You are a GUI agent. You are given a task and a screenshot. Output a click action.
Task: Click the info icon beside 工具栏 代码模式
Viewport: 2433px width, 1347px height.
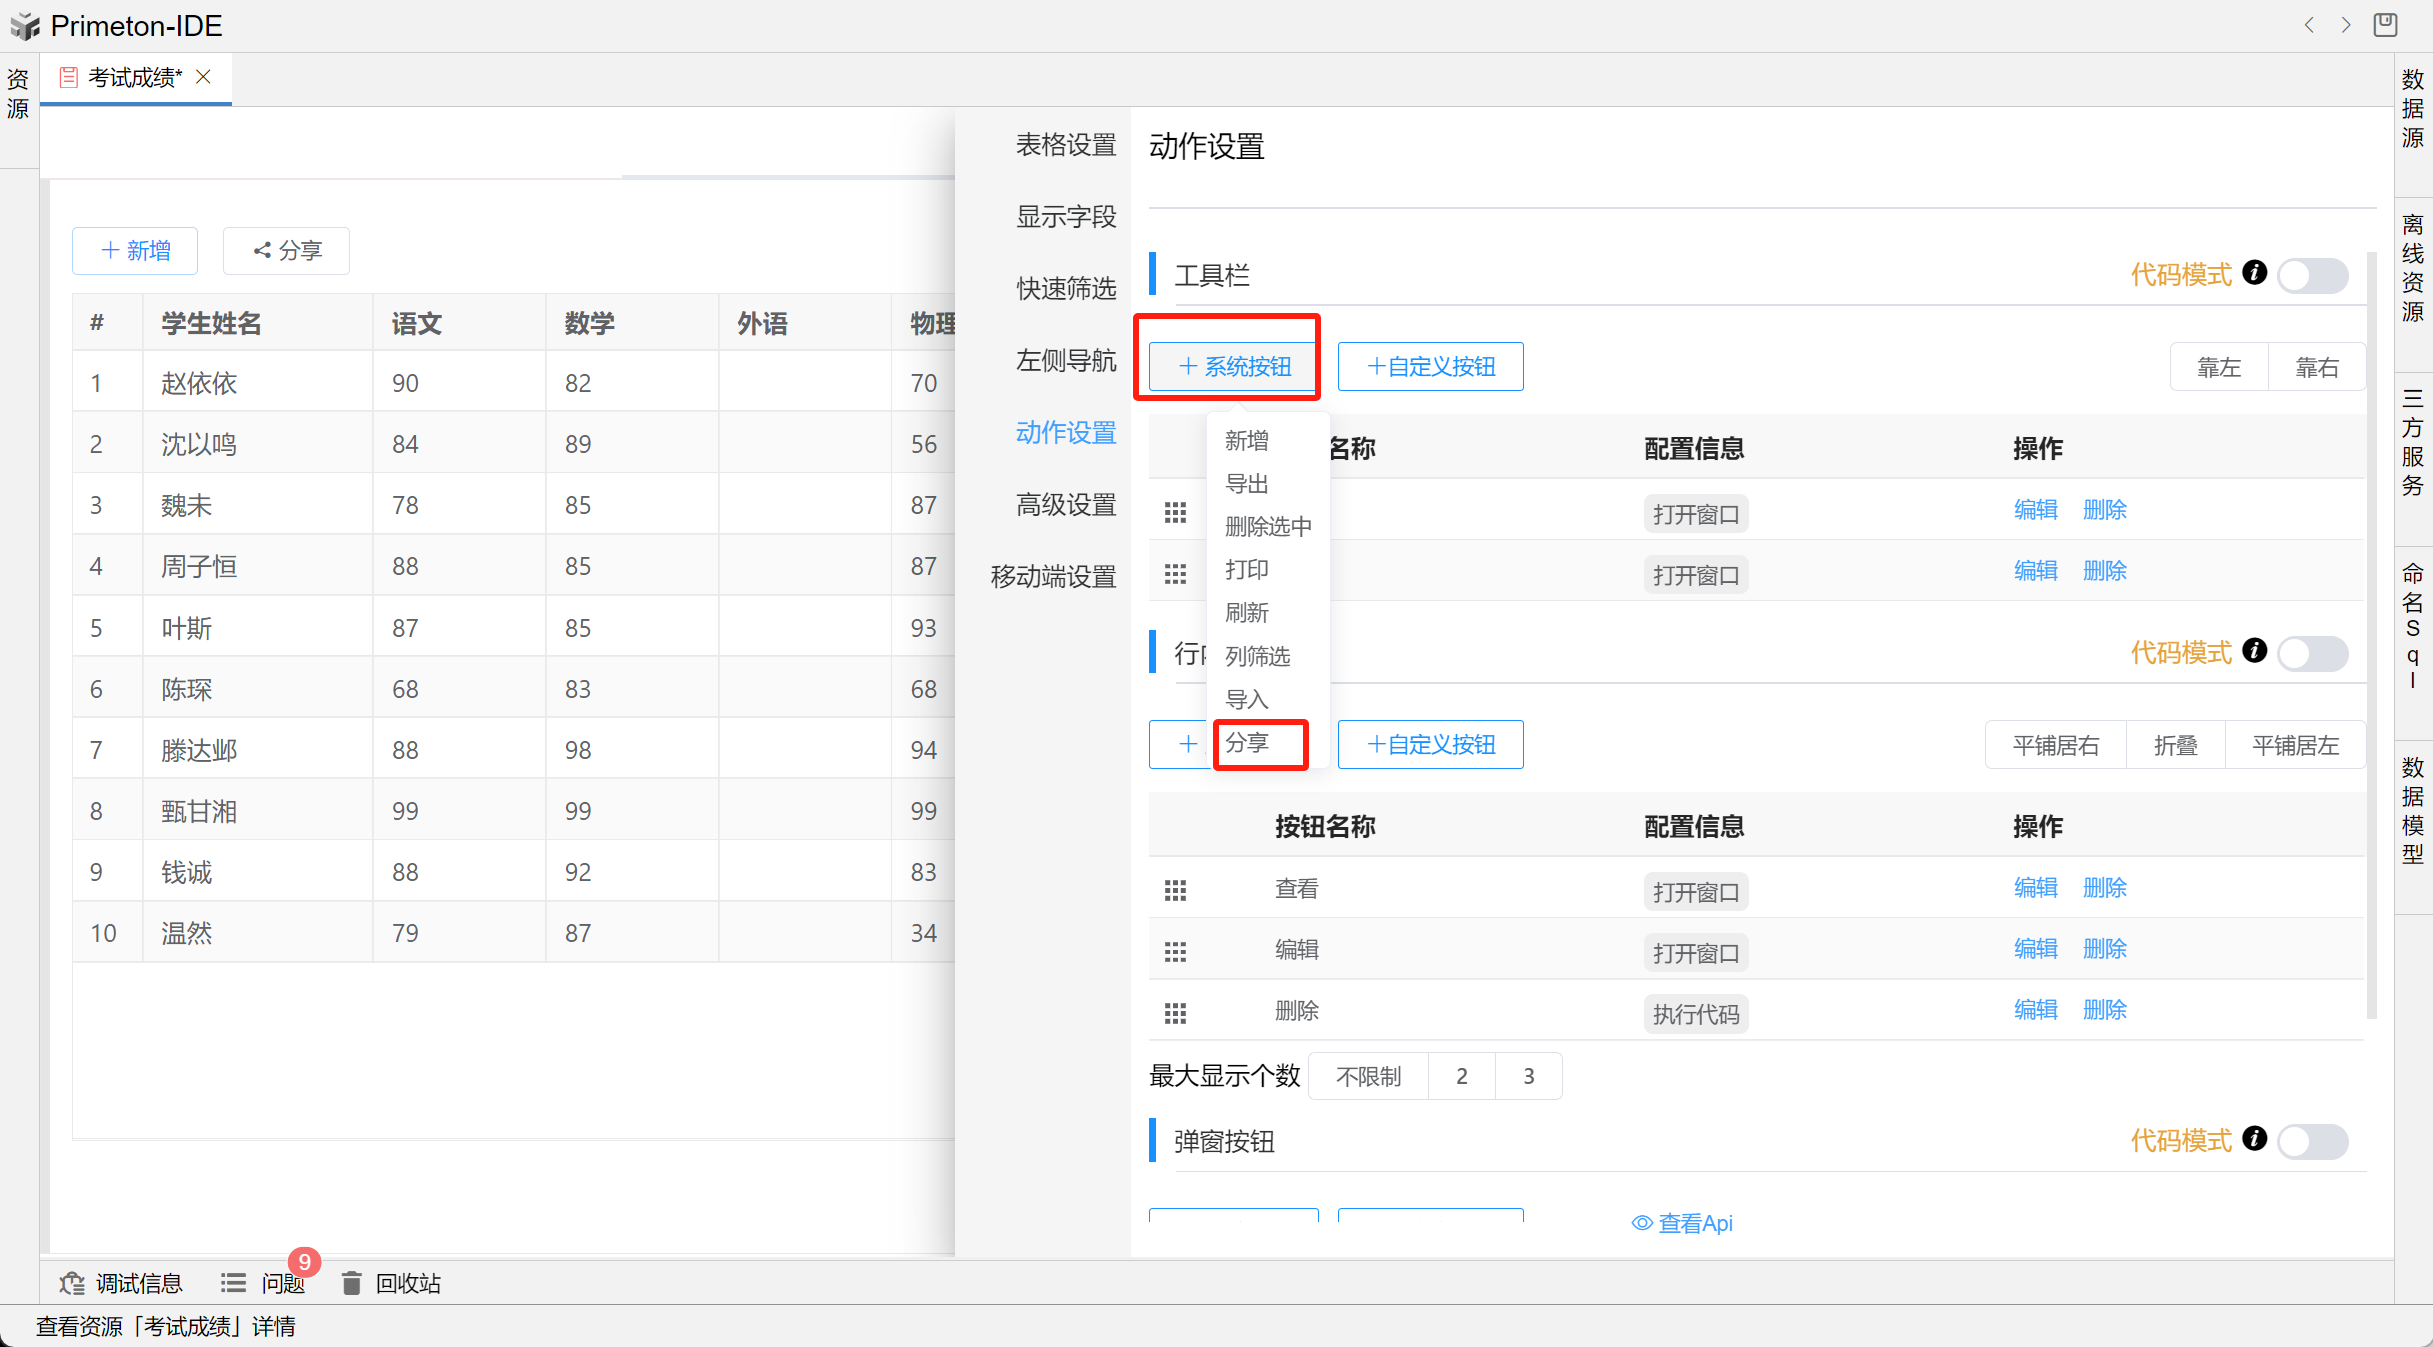point(2254,273)
